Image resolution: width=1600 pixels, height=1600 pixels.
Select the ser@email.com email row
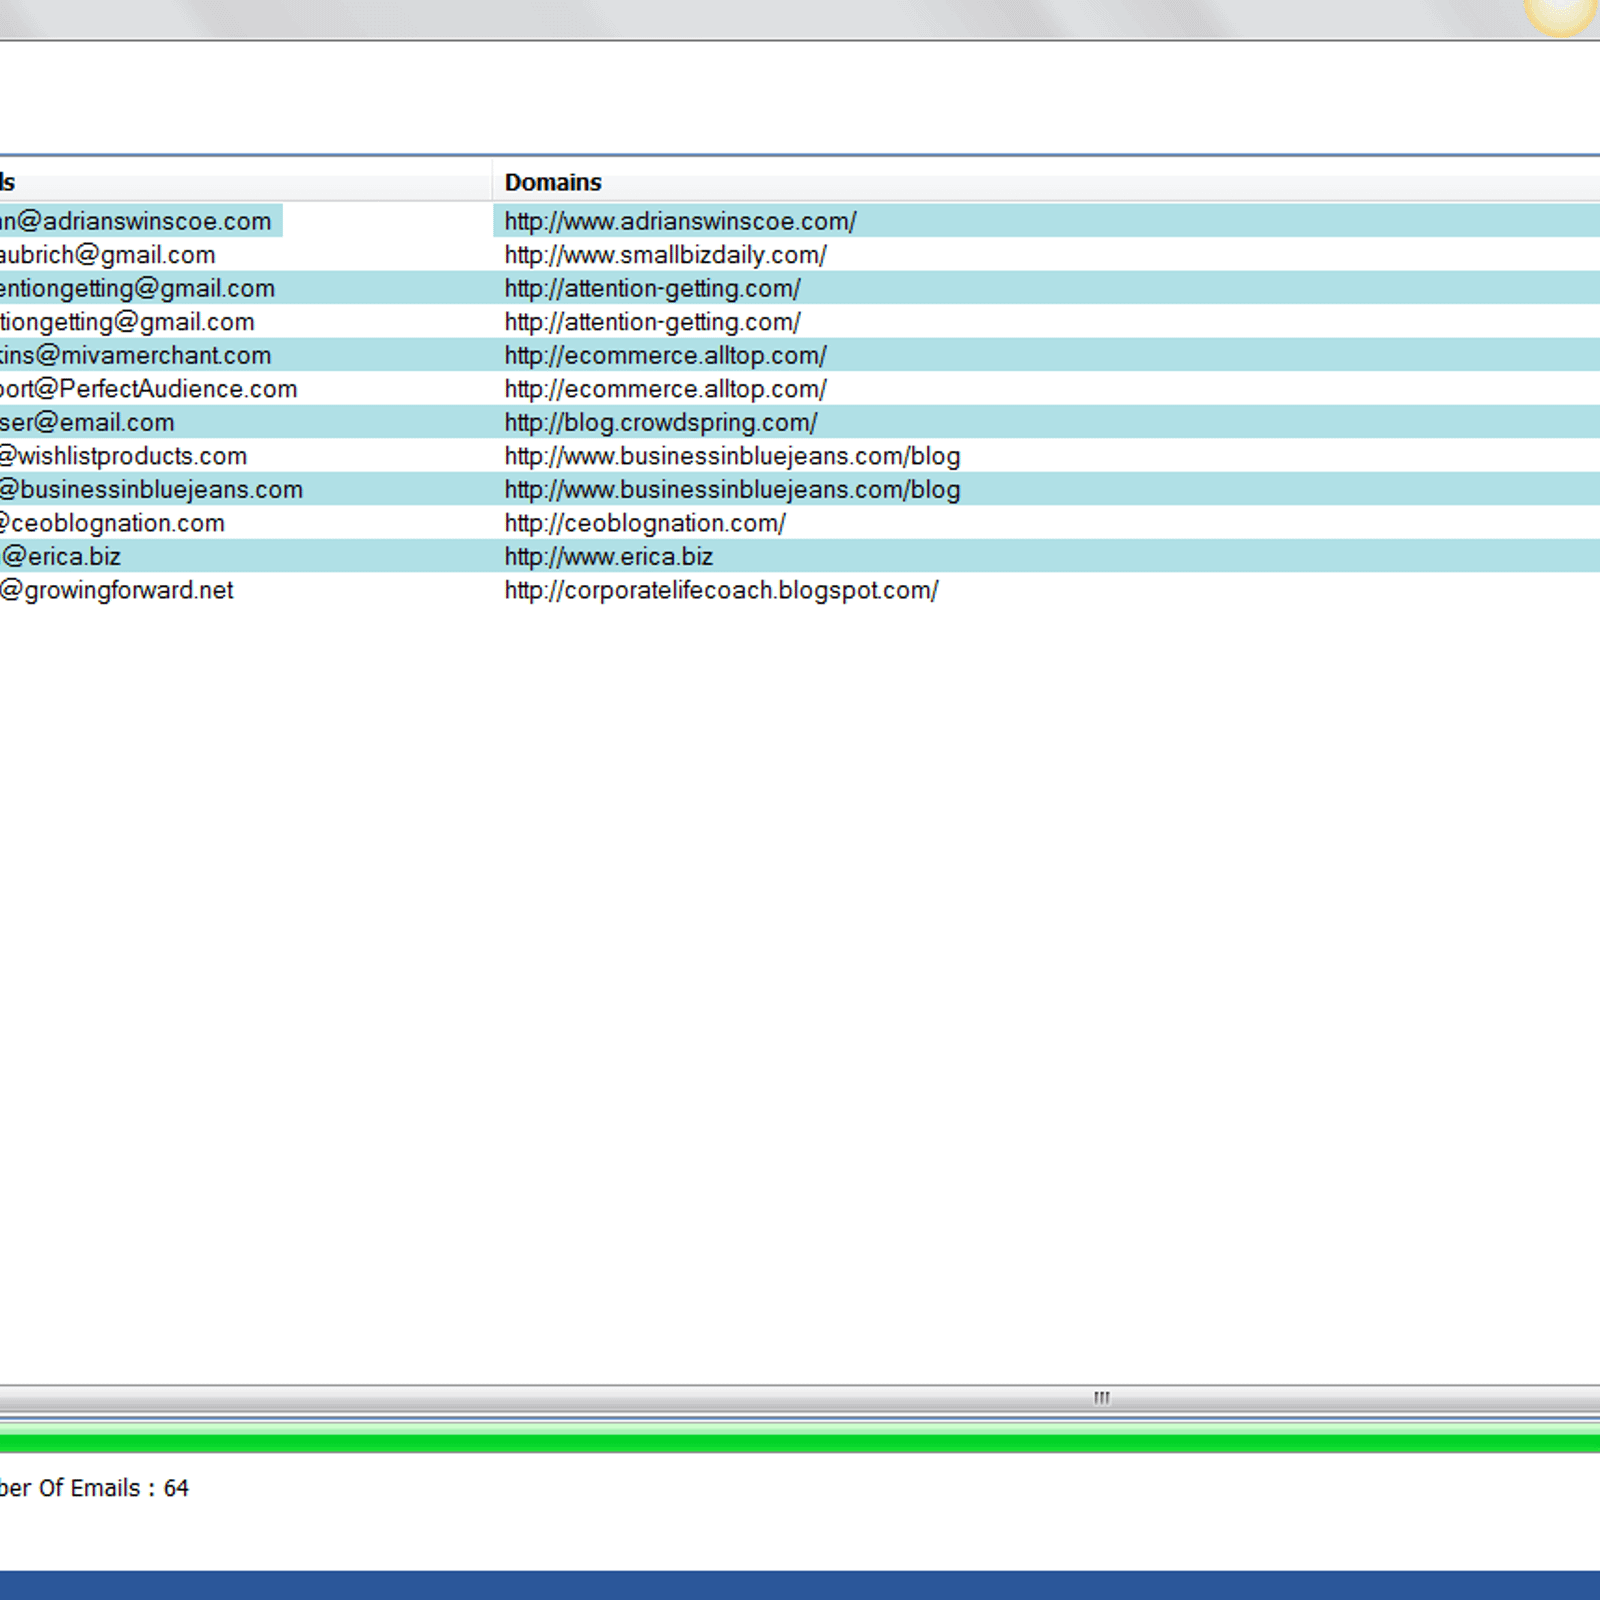point(87,422)
